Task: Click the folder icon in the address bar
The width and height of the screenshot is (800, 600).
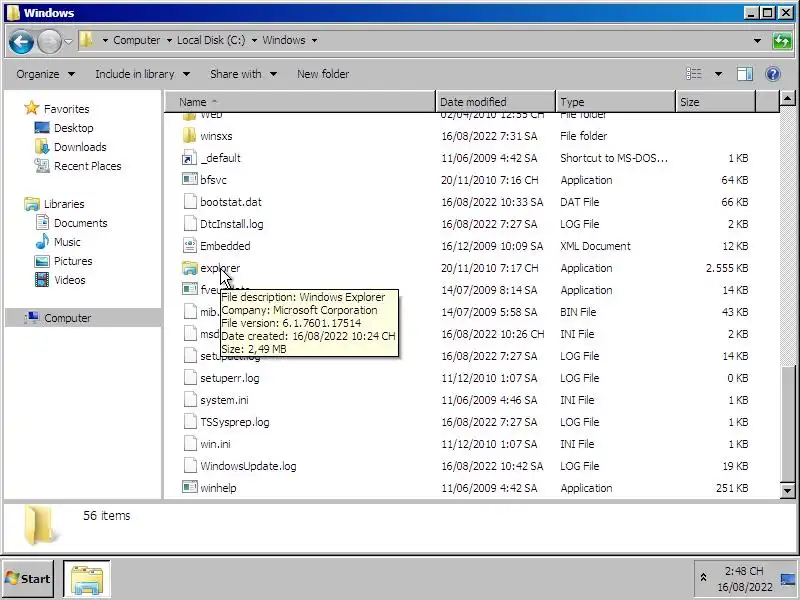Action: (x=87, y=40)
